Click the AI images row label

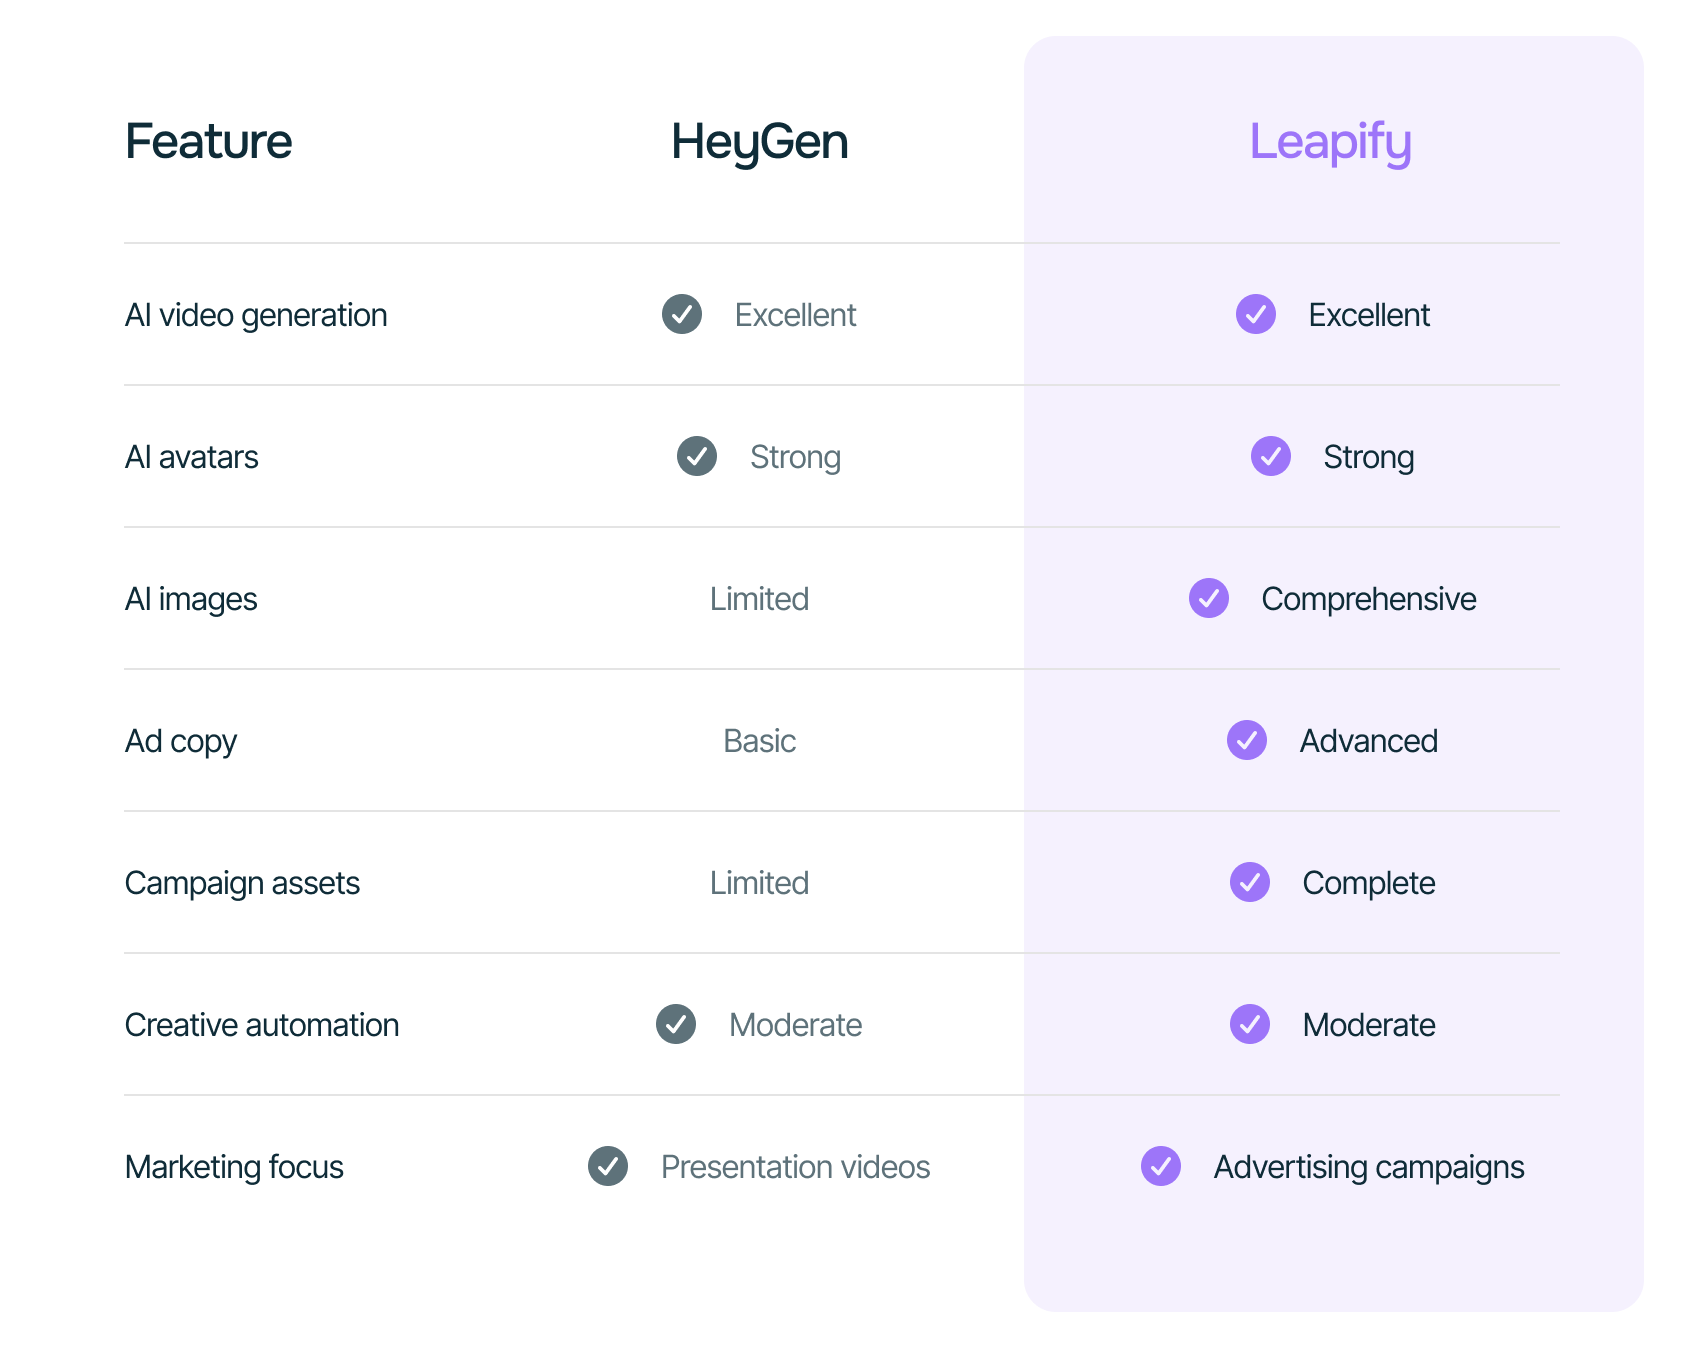pos(191,599)
